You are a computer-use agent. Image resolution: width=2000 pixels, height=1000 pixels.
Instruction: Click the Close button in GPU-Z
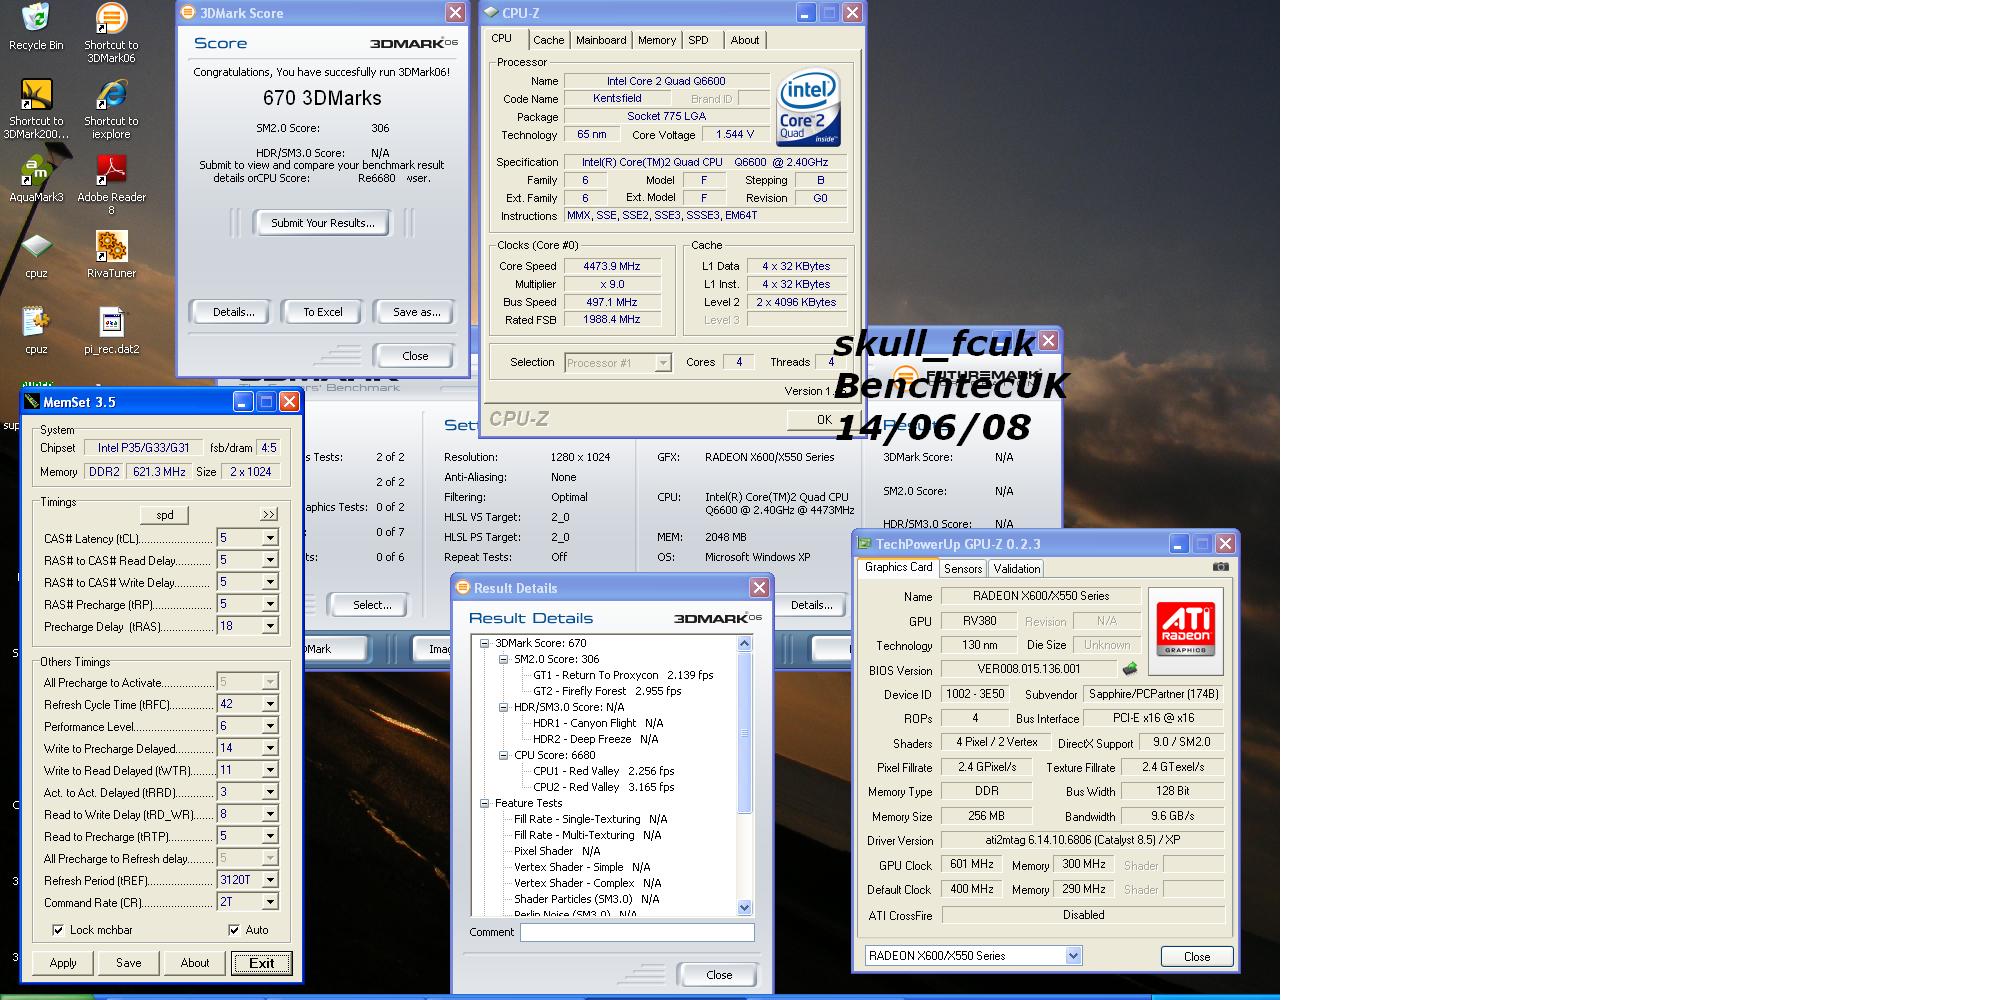click(1197, 957)
